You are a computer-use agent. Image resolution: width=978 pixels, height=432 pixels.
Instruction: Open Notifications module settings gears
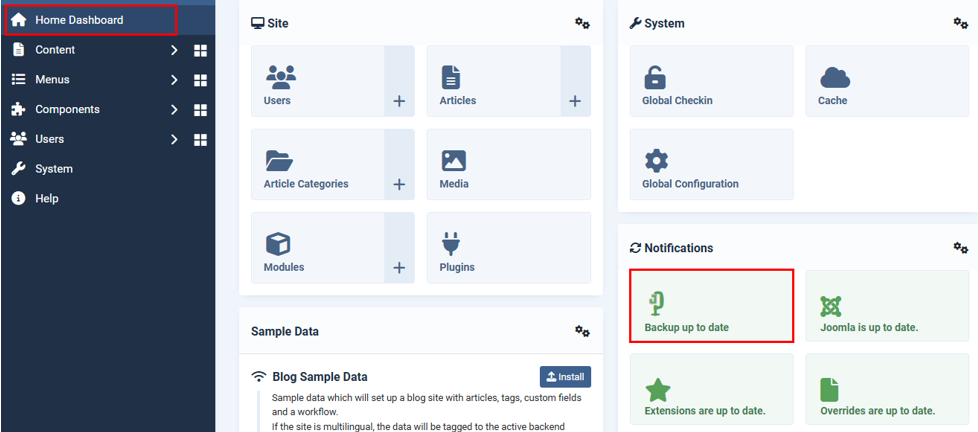(x=961, y=247)
